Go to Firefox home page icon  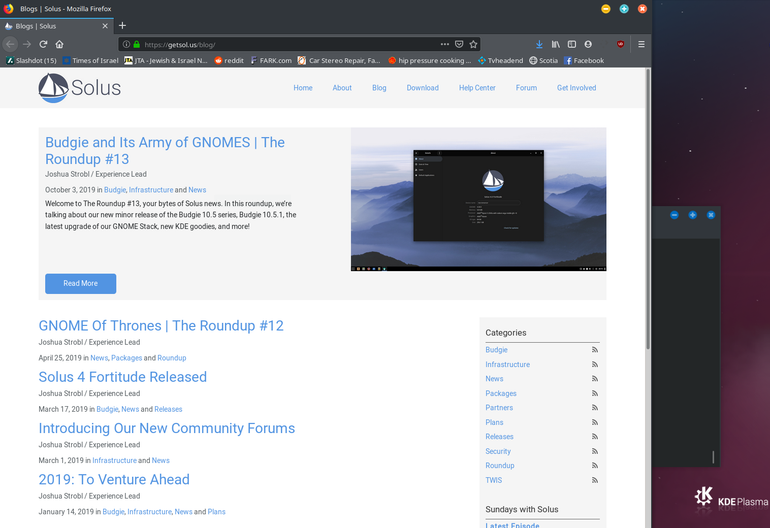59,44
